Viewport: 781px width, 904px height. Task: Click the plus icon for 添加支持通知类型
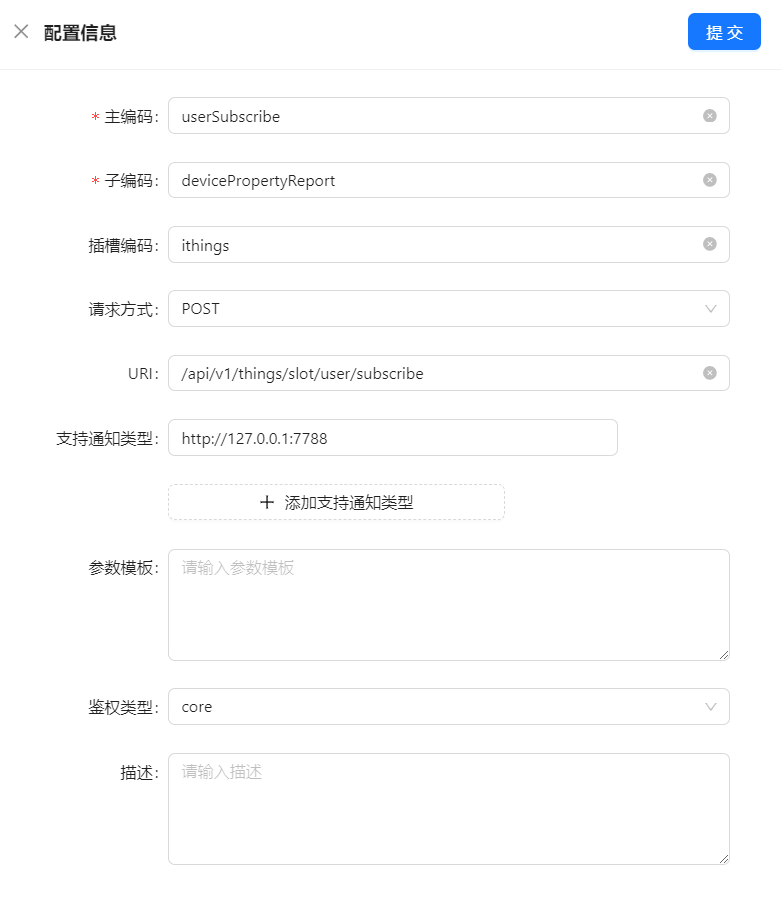pyautogui.click(x=267, y=503)
